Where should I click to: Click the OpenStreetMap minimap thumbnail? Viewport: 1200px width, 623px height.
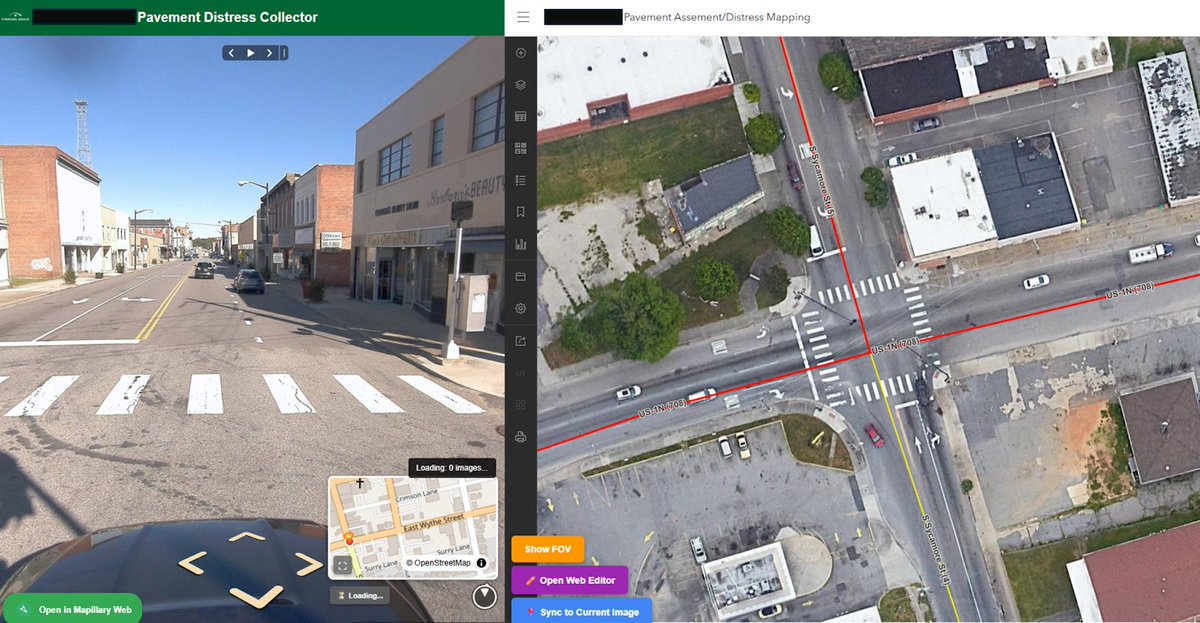pos(413,528)
